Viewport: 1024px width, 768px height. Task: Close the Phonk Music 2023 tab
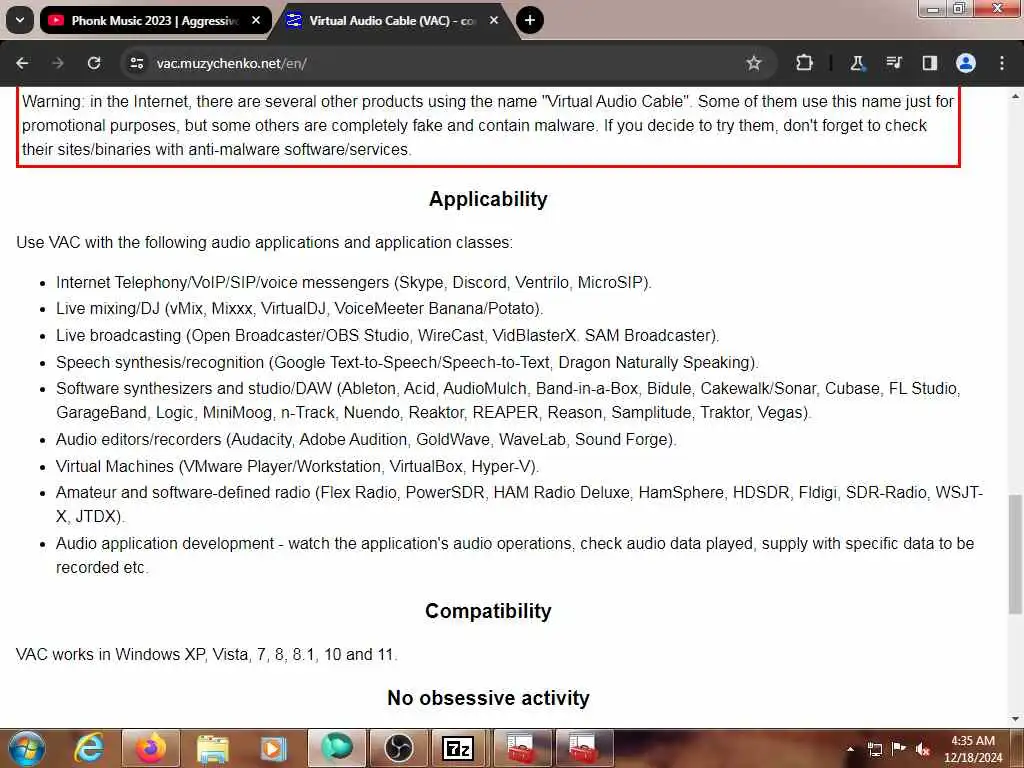pos(256,20)
